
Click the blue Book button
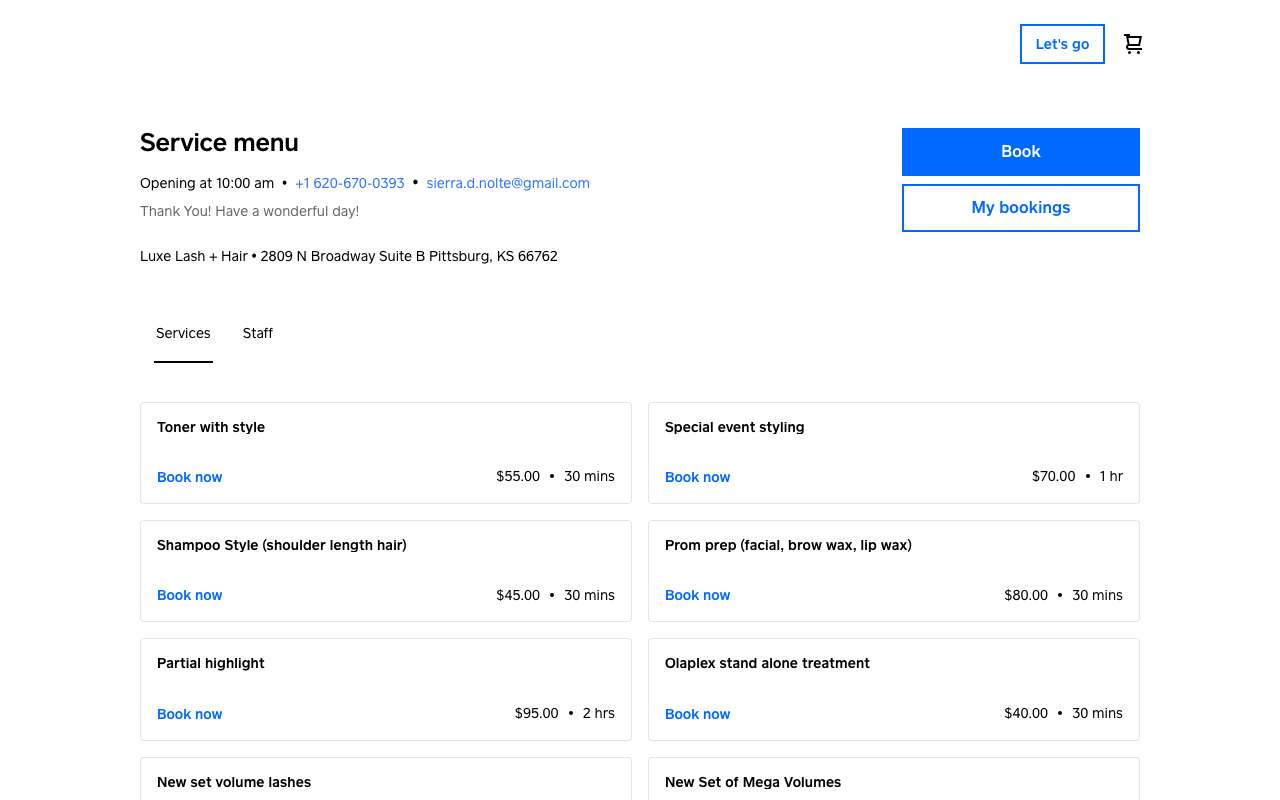(1021, 152)
